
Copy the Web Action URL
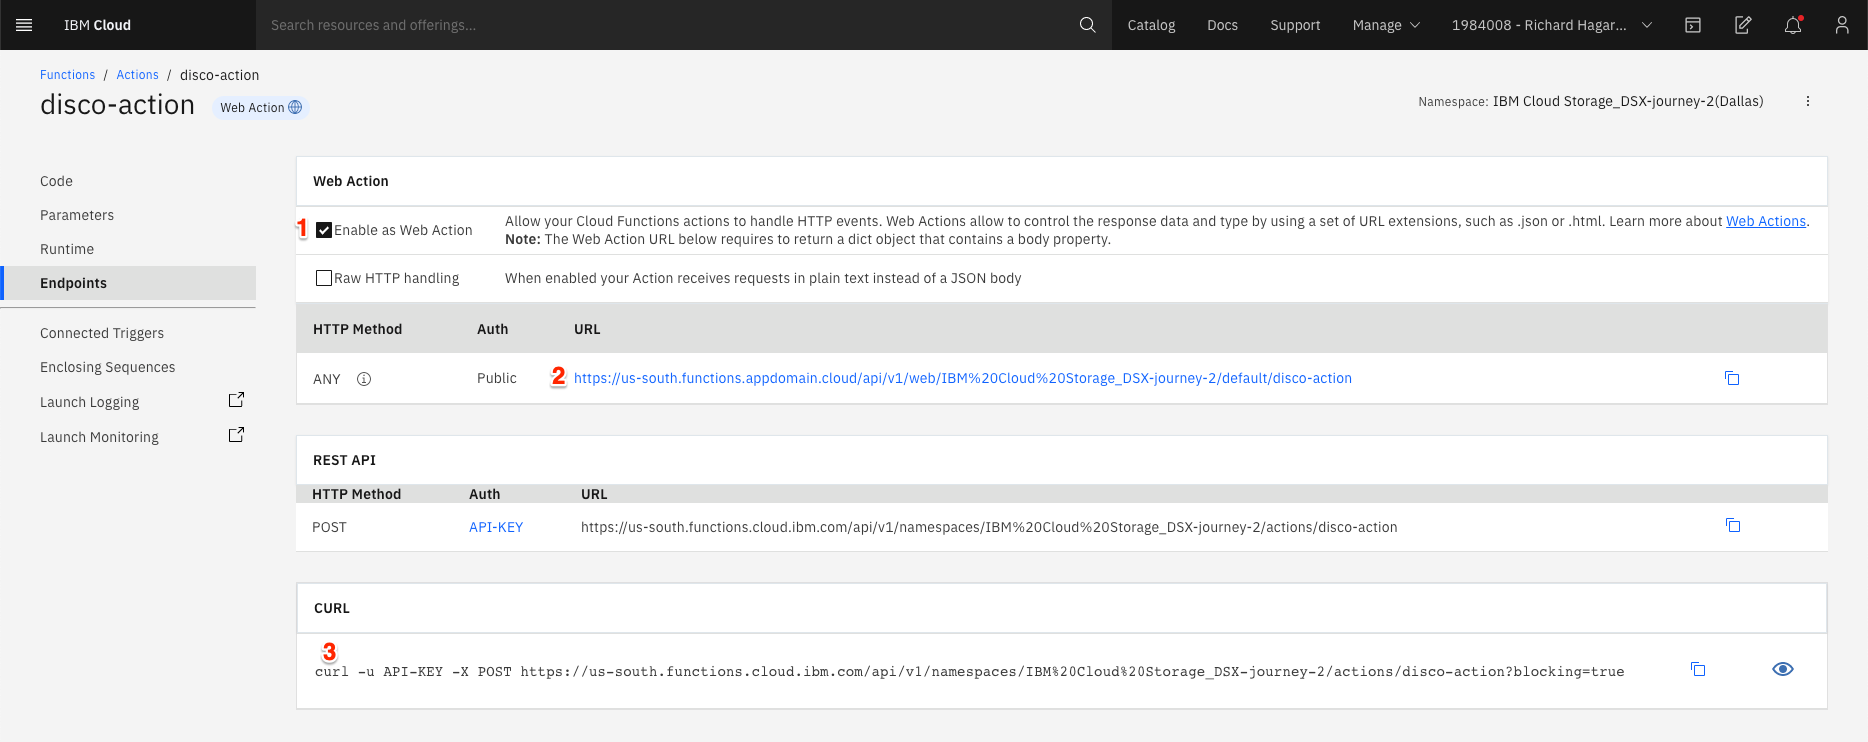point(1732,378)
